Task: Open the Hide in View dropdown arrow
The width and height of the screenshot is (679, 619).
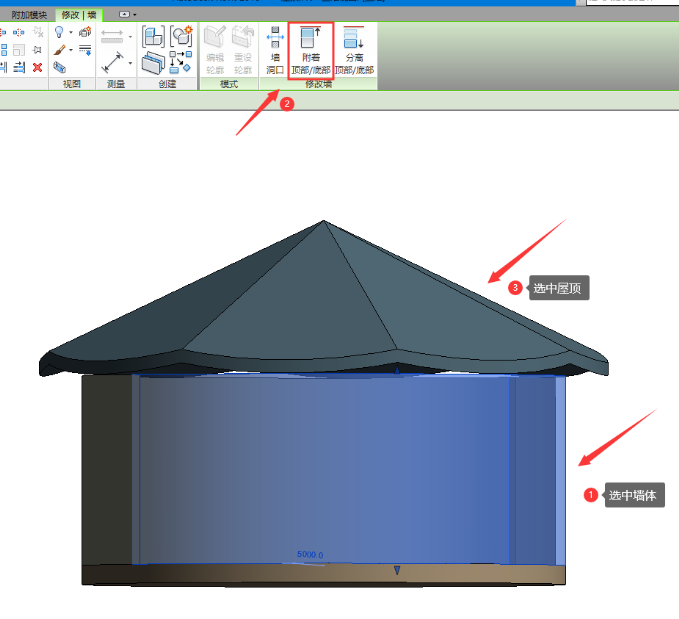Action: point(71,32)
